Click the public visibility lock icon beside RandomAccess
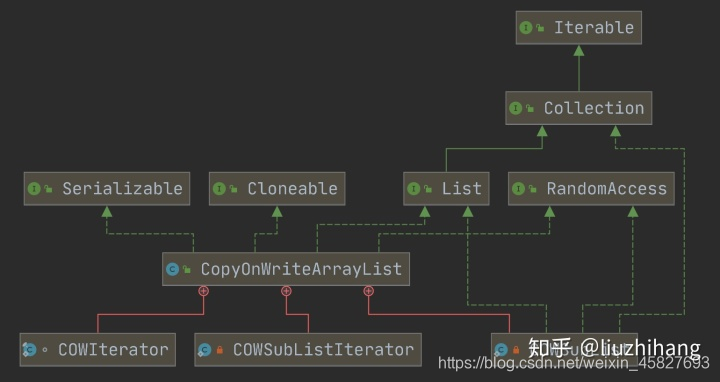This screenshot has width=720, height=382. 533,189
